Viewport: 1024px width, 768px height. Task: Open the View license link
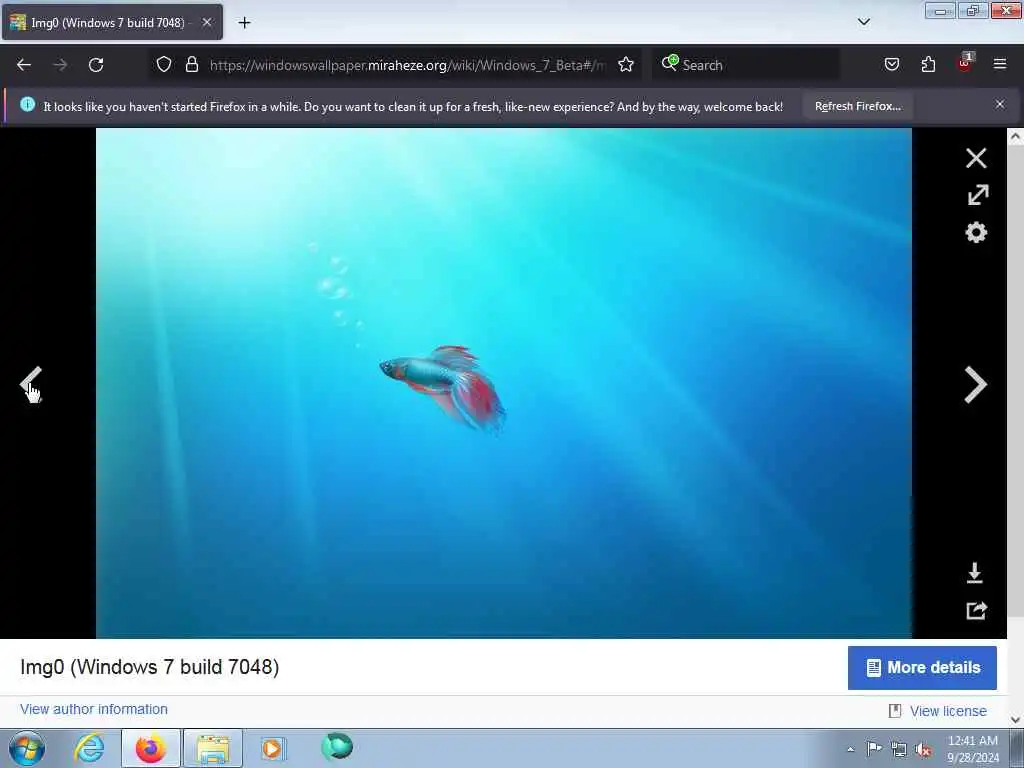tap(948, 711)
